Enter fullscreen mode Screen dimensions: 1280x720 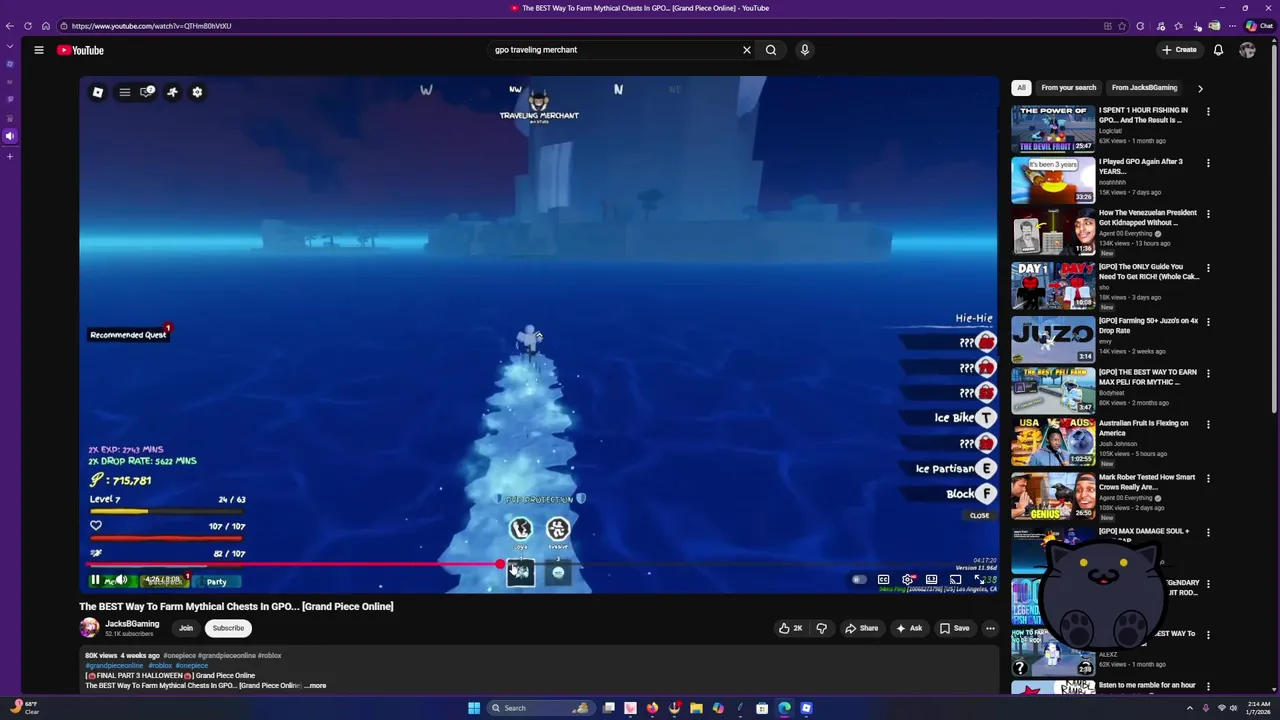(979, 580)
